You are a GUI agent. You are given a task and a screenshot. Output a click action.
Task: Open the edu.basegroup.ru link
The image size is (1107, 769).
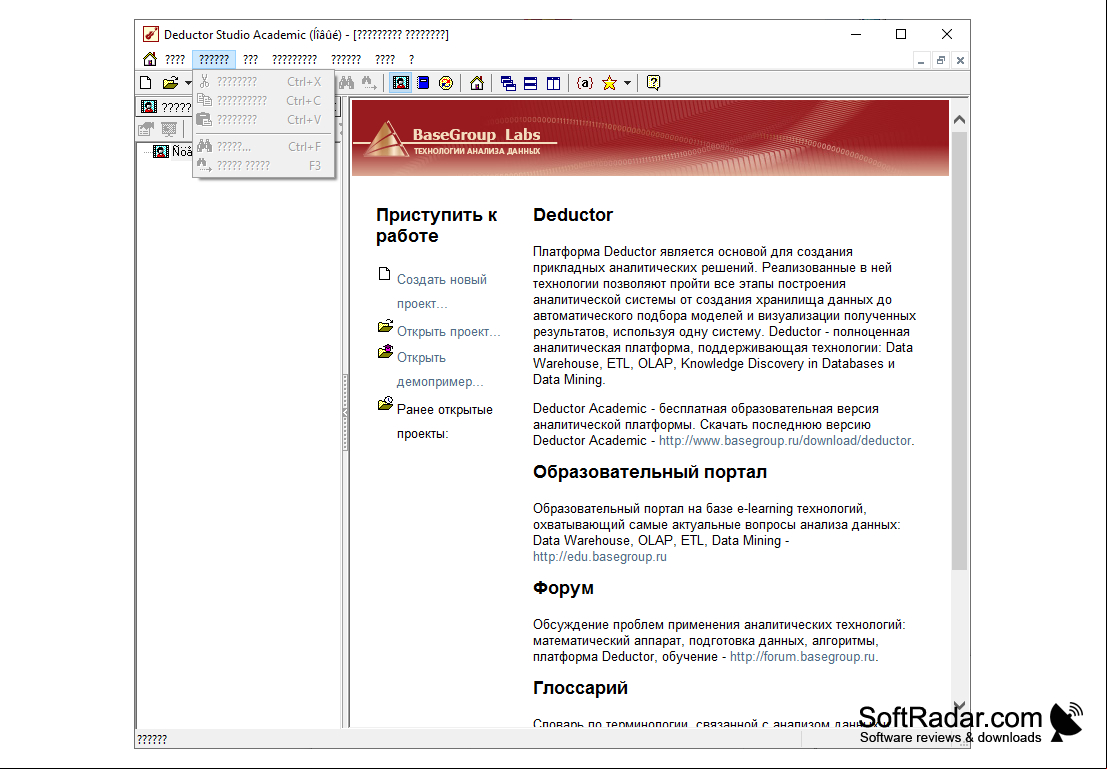[599, 556]
